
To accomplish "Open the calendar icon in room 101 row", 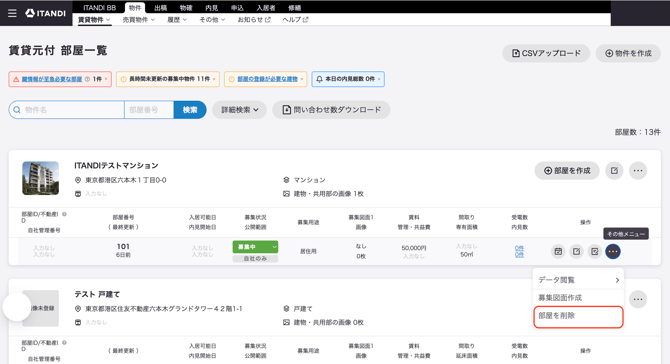I will point(558,251).
